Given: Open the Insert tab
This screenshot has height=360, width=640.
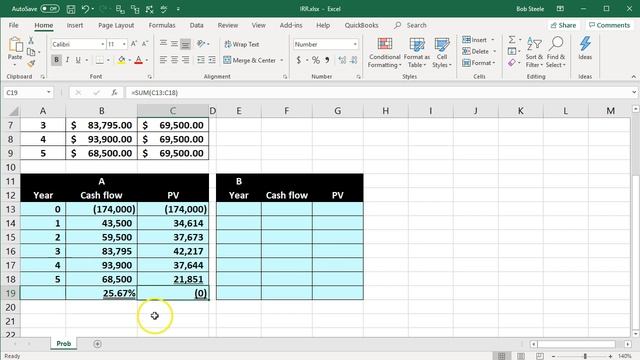Looking at the screenshot, I should [x=75, y=25].
